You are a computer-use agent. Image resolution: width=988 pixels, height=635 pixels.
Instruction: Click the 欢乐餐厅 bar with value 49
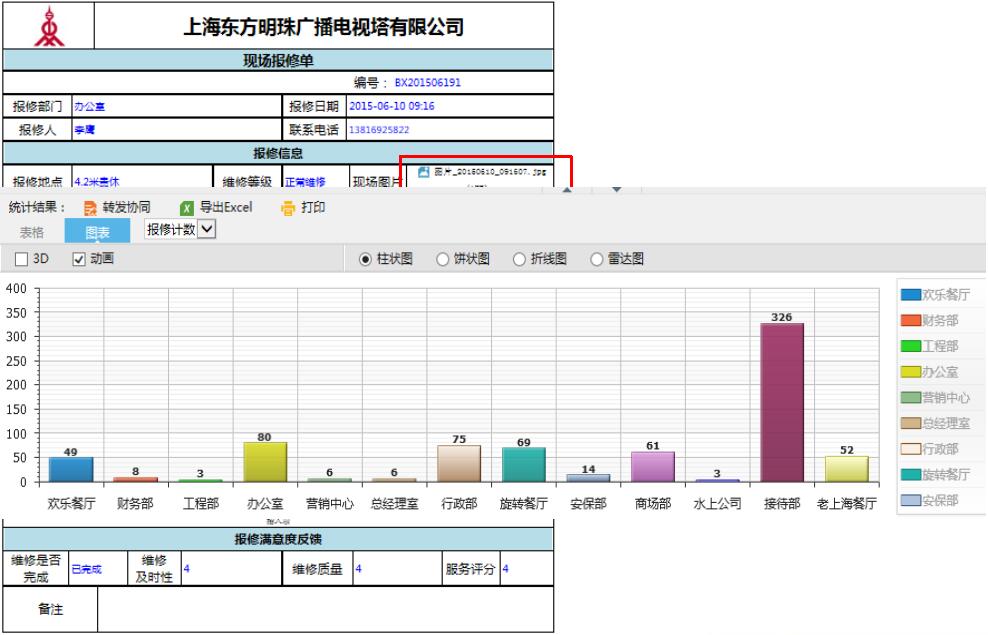coord(71,470)
